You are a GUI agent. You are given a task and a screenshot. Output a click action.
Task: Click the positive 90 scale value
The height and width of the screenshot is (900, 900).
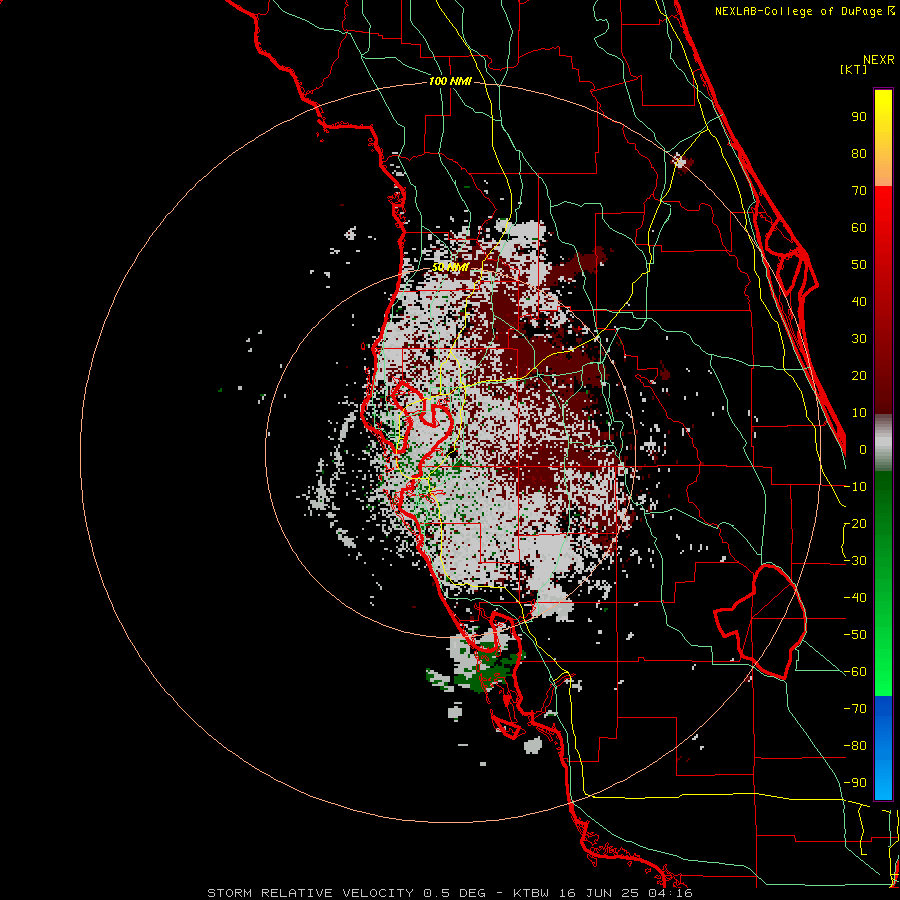[x=859, y=117]
